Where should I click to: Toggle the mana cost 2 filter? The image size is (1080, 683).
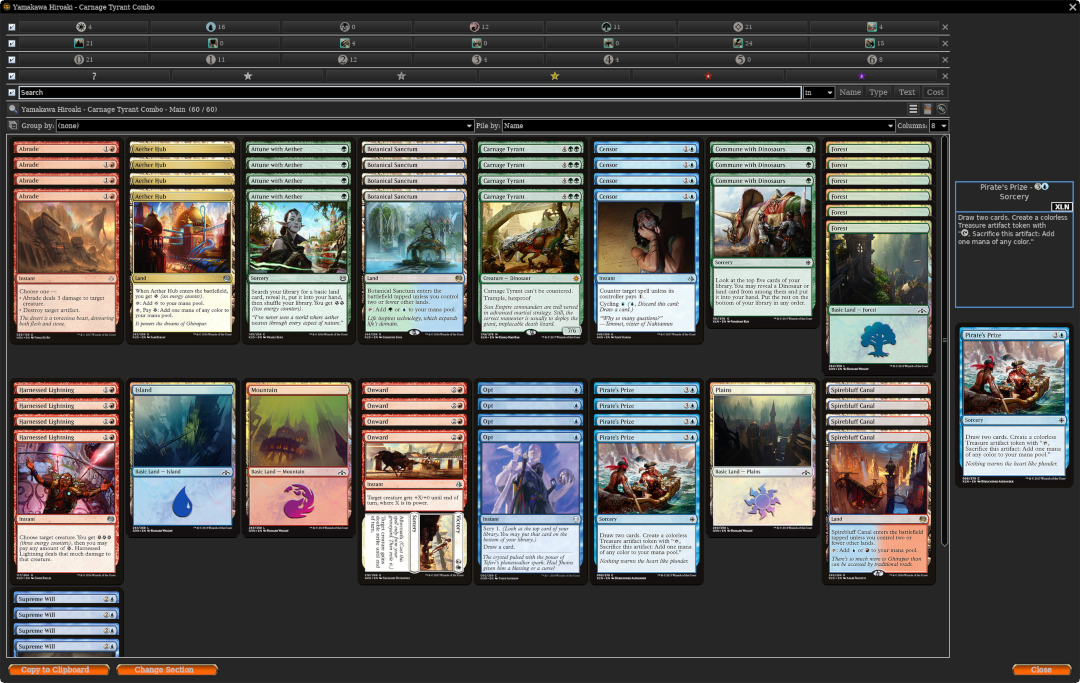(x=347, y=60)
